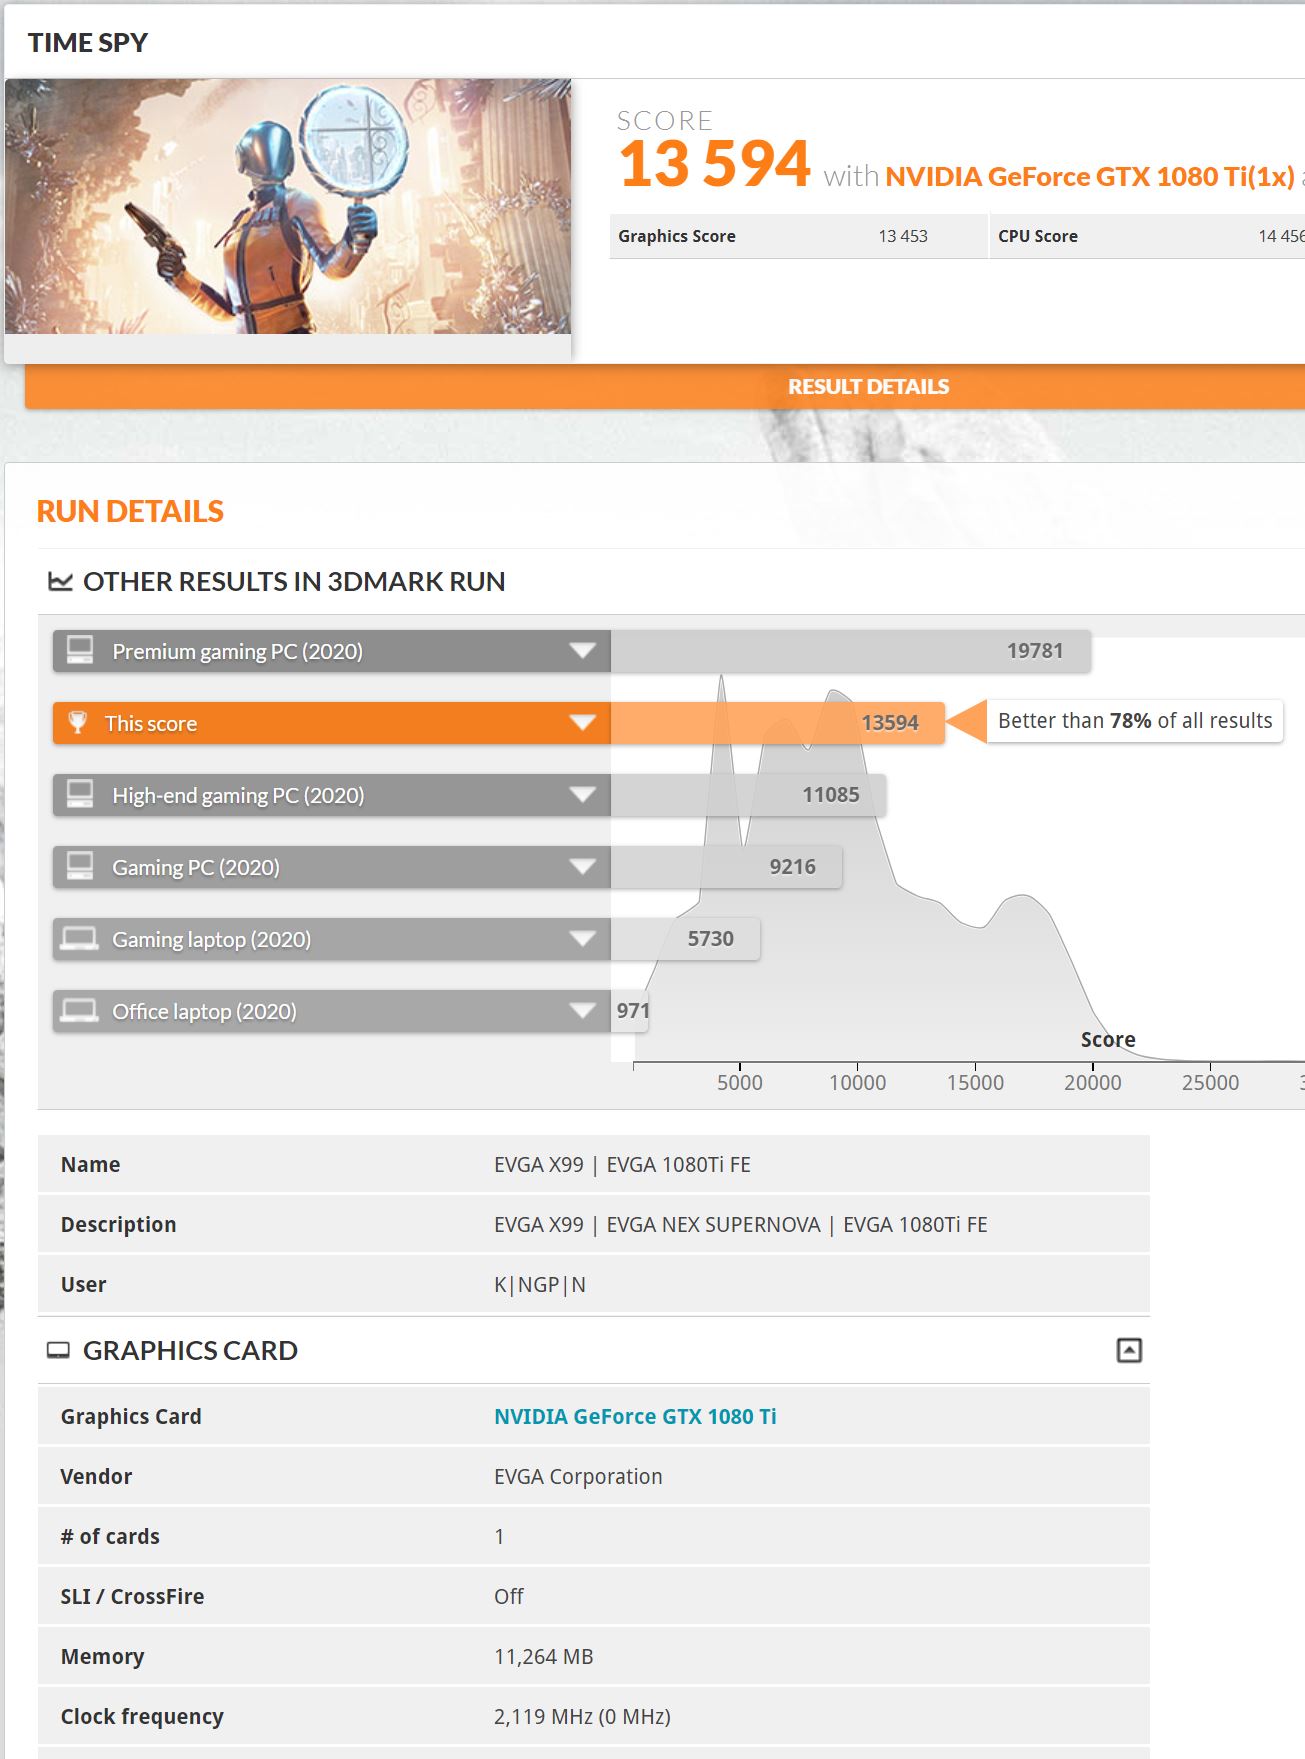Collapse the Graphics Card section
Image resolution: width=1305 pixels, height=1759 pixels.
pos(1128,1350)
